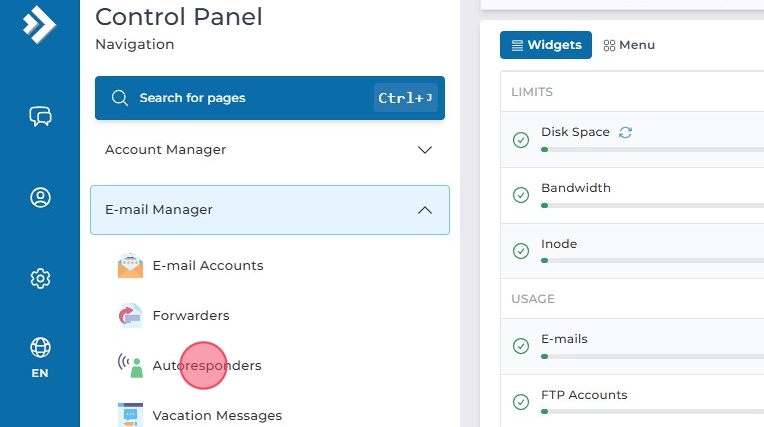Viewport: 764px width, 427px height.
Task: Click the search magnifier icon
Action: tap(120, 98)
